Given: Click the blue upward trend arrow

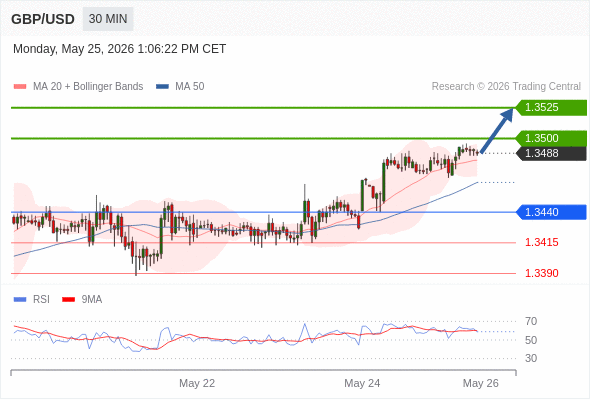Looking at the screenshot, I should point(497,131).
